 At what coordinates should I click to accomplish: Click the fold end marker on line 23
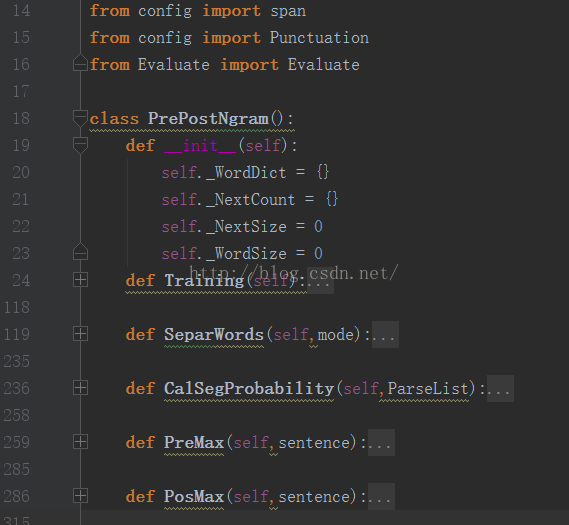(x=80, y=251)
